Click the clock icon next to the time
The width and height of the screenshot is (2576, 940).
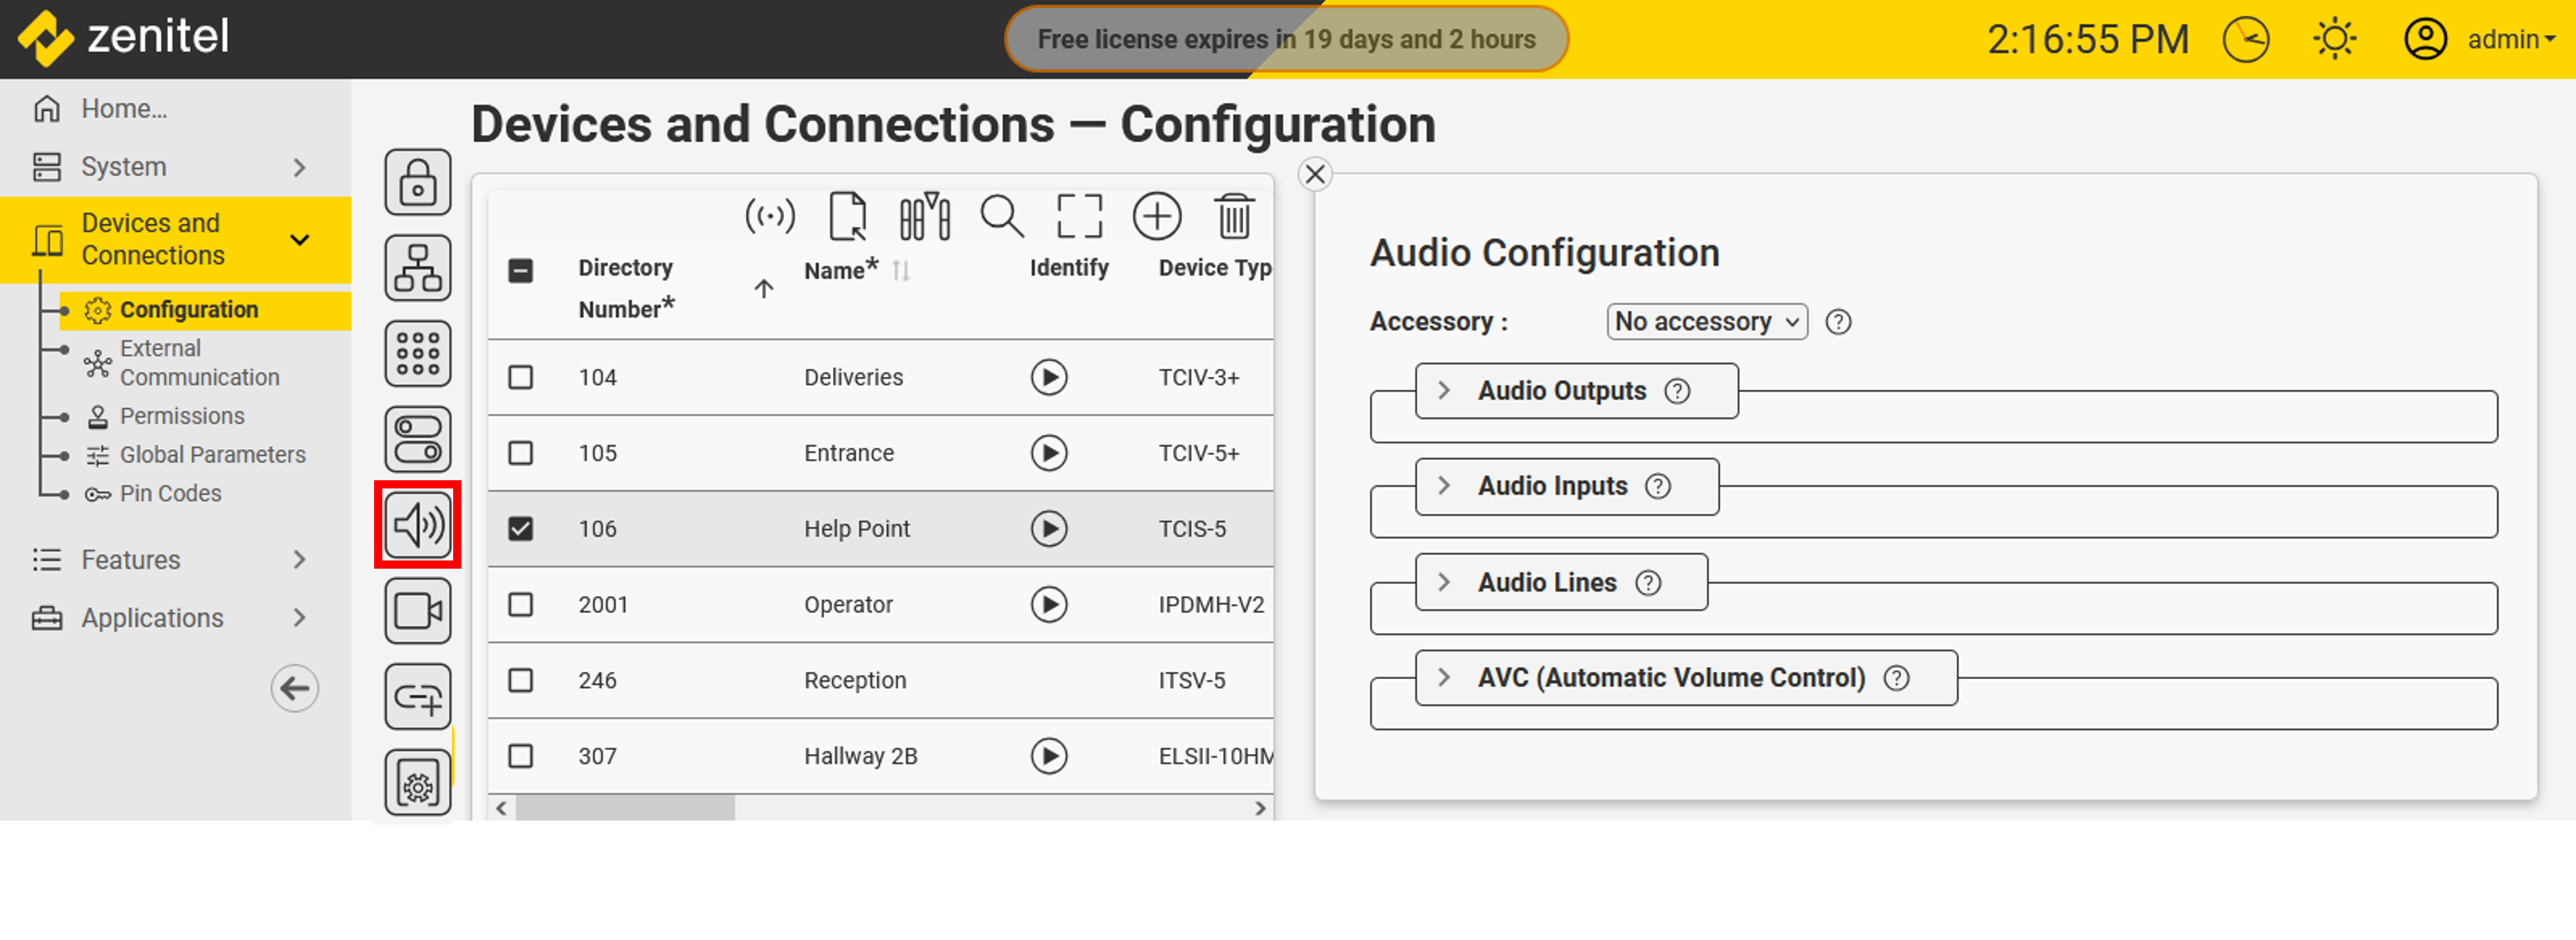2246,40
